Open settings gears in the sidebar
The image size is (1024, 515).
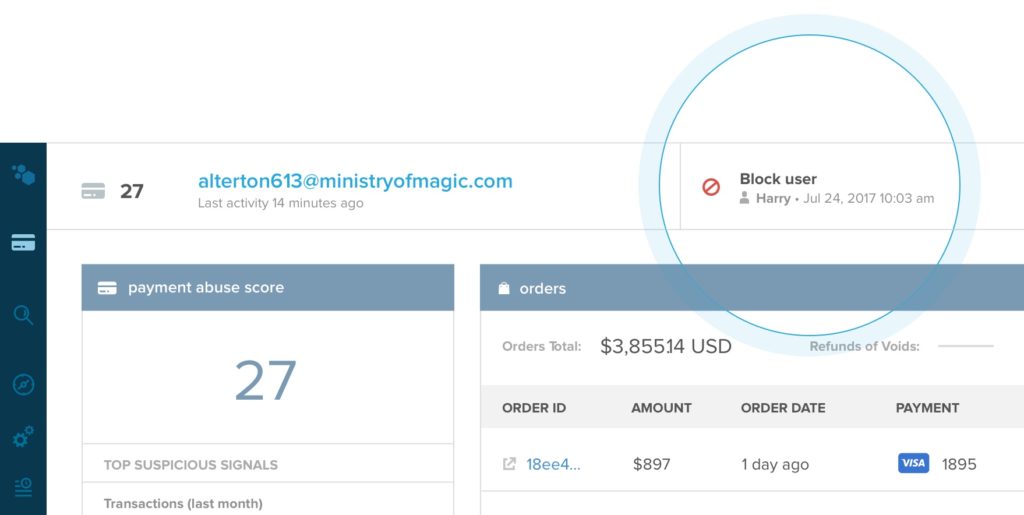click(23, 437)
